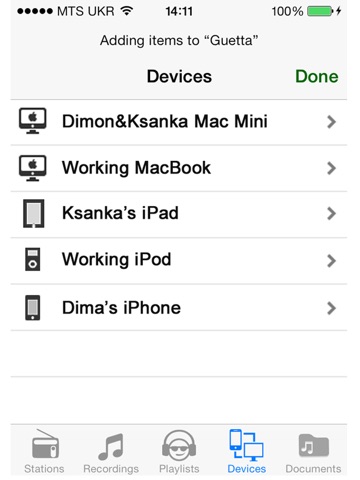Viewport: 360px width, 480px height.
Task: Open the Playlists headphones tab
Action: pos(179,451)
